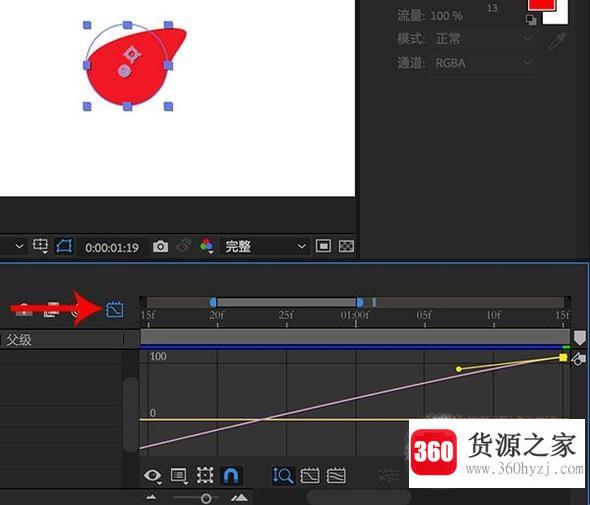The image size is (590, 505).
Task: Click the current time 0:00:01:19 display
Action: (x=112, y=248)
